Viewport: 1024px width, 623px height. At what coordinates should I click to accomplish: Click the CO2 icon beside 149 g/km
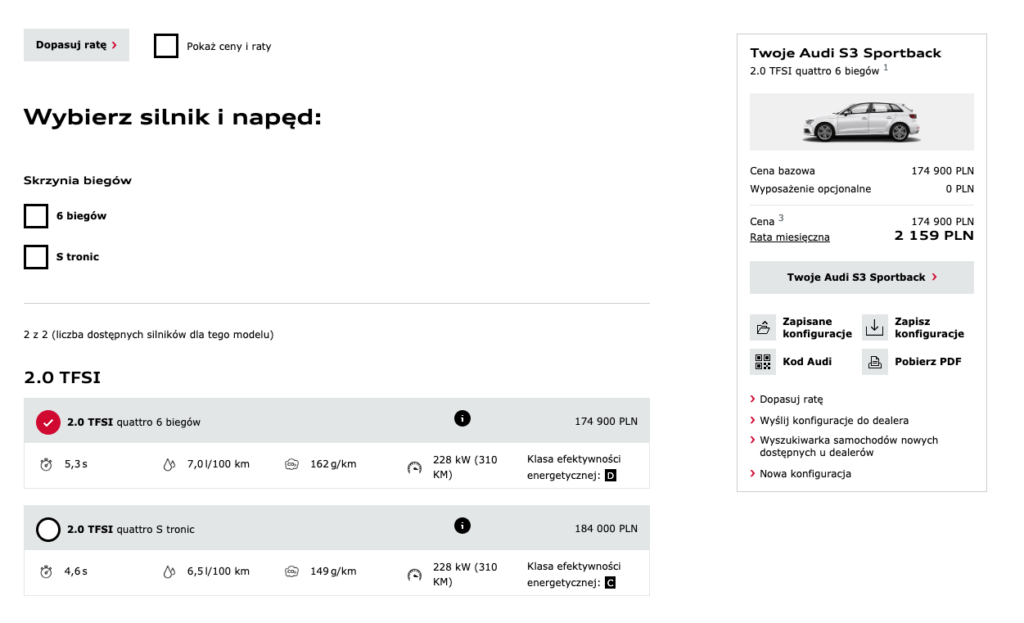point(292,571)
